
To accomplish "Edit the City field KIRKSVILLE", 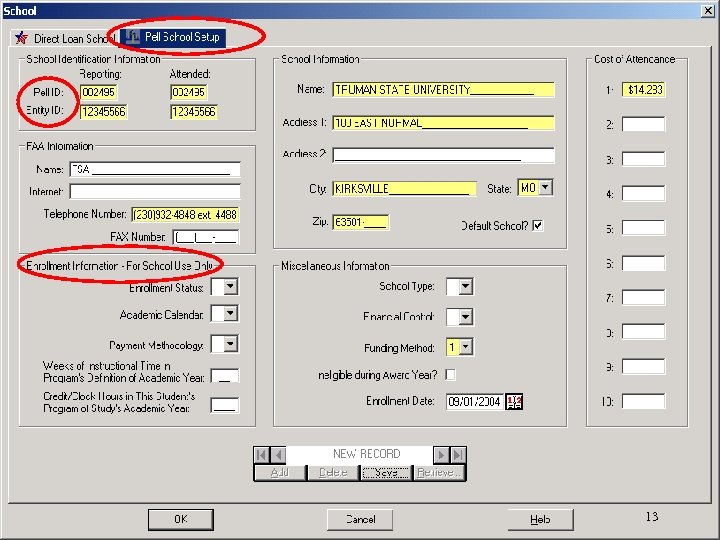I will pyautogui.click(x=405, y=189).
